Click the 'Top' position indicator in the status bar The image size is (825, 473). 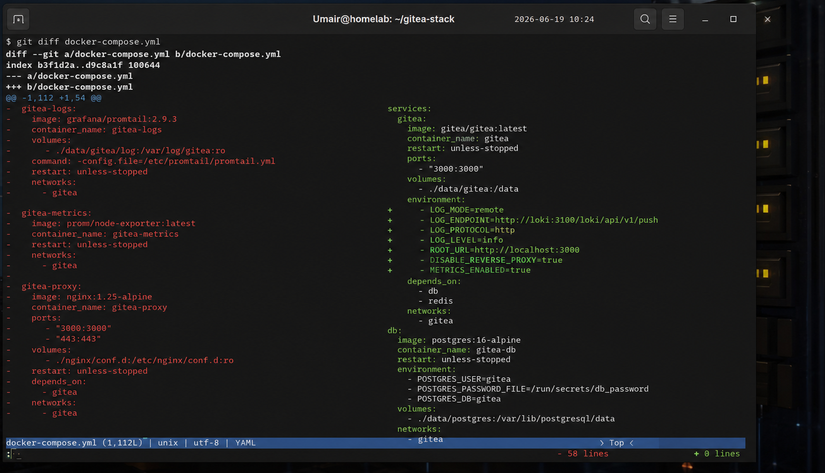[616, 443]
